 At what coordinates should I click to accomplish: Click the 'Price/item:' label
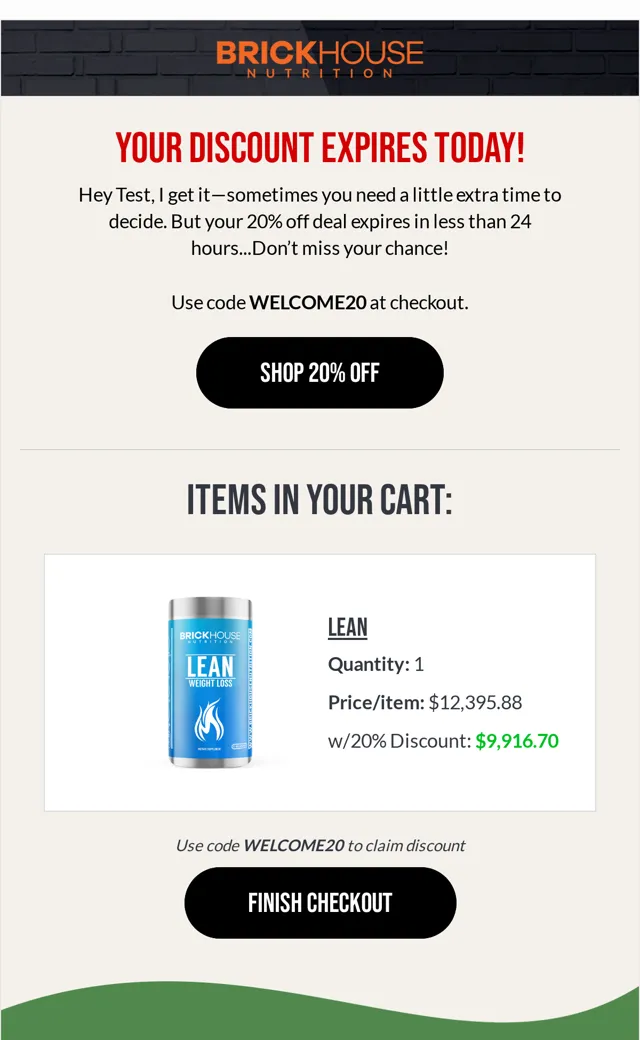point(376,702)
